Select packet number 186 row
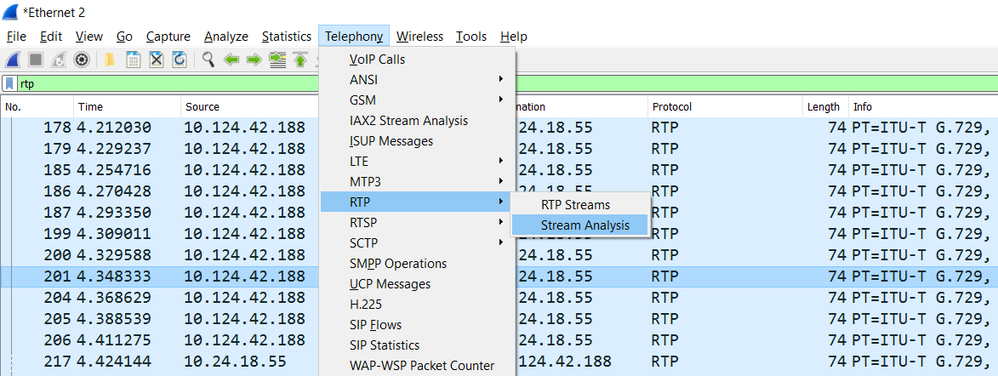The width and height of the screenshot is (998, 376). click(x=499, y=191)
